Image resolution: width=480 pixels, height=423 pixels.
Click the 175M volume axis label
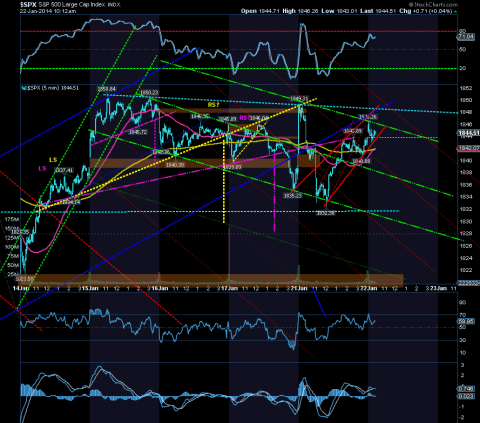(12, 220)
